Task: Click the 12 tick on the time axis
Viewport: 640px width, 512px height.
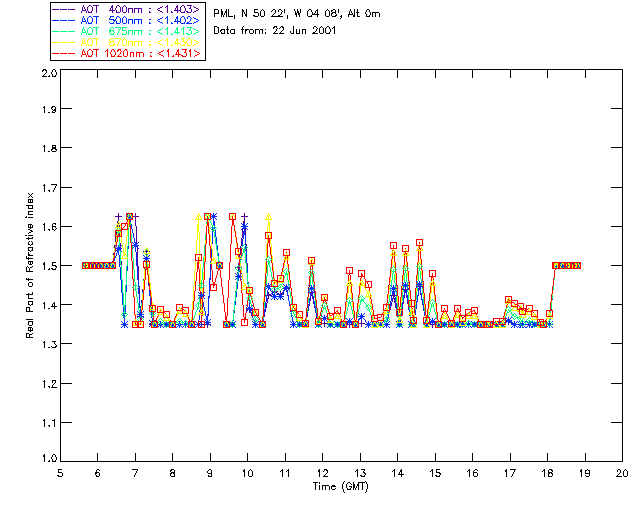Action: pos(323,473)
